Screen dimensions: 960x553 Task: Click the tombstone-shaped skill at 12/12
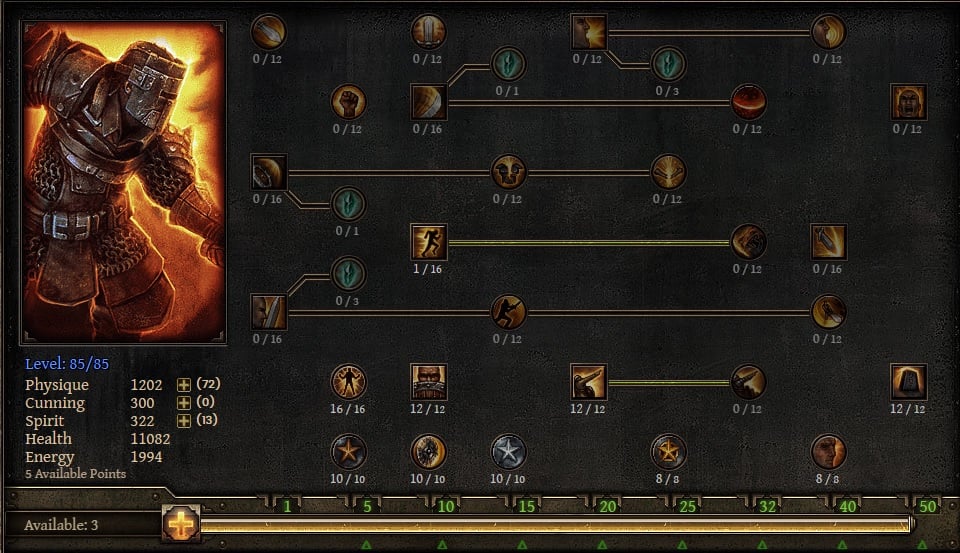pos(908,382)
